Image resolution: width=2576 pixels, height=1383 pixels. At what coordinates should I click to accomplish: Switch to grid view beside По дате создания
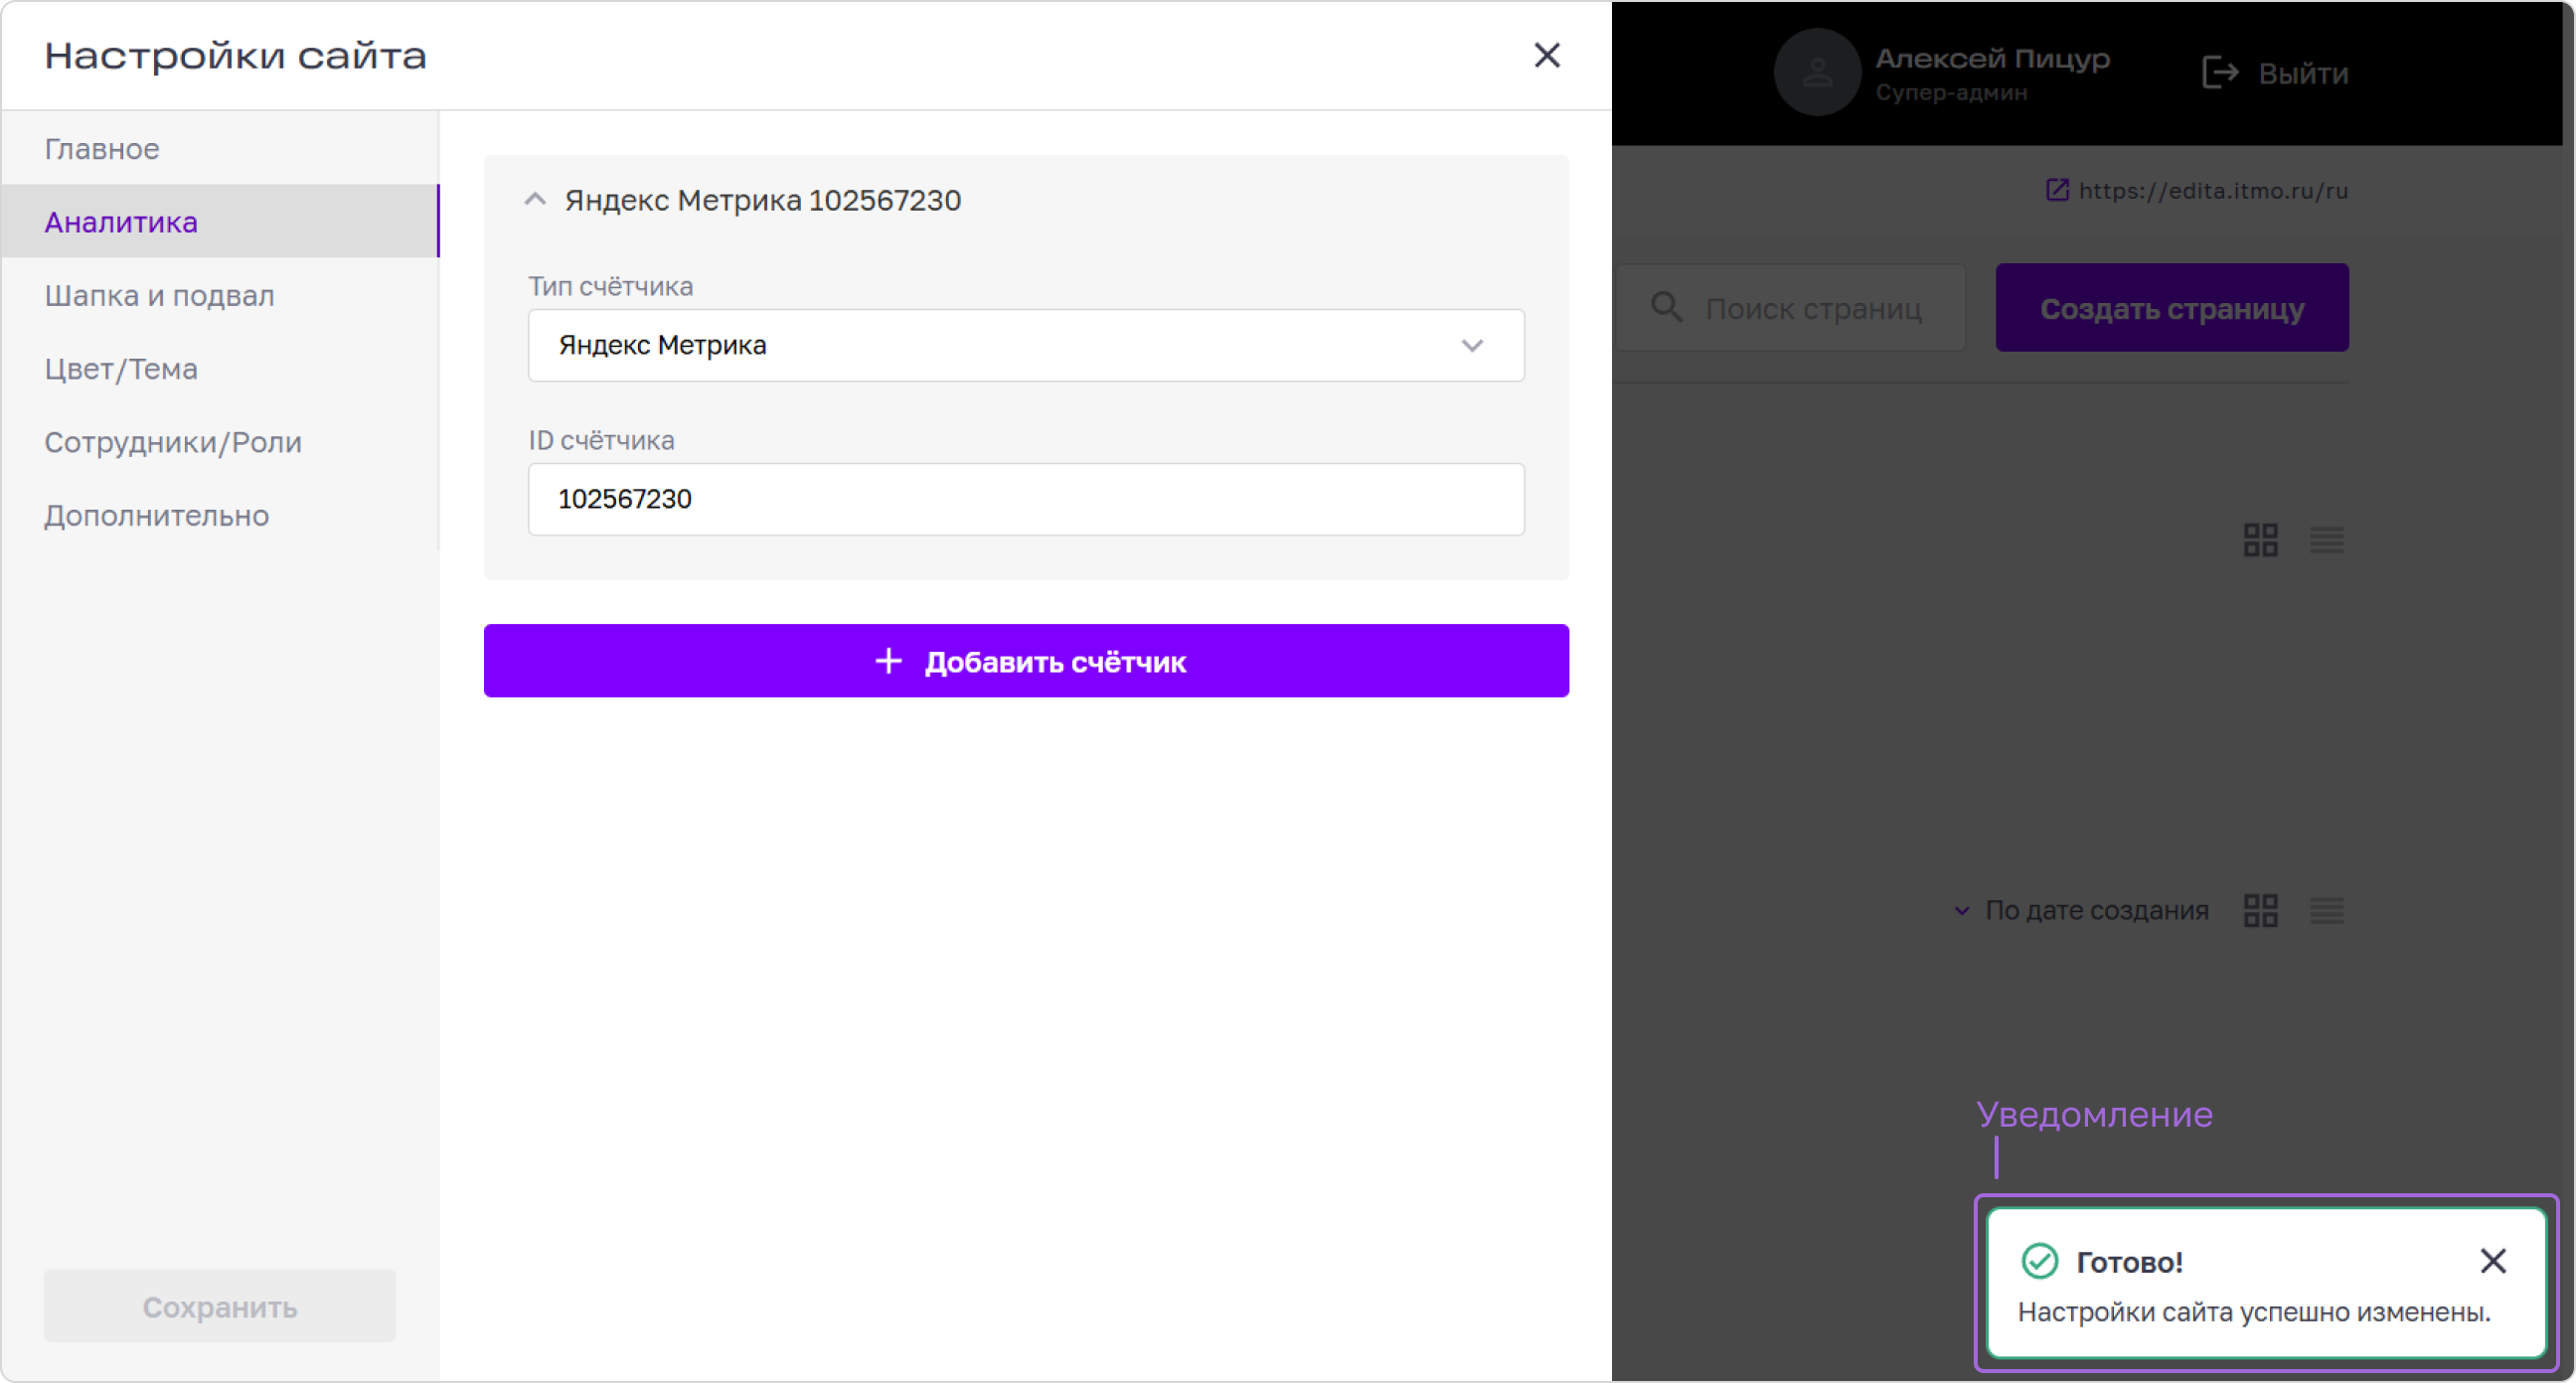(2260, 910)
